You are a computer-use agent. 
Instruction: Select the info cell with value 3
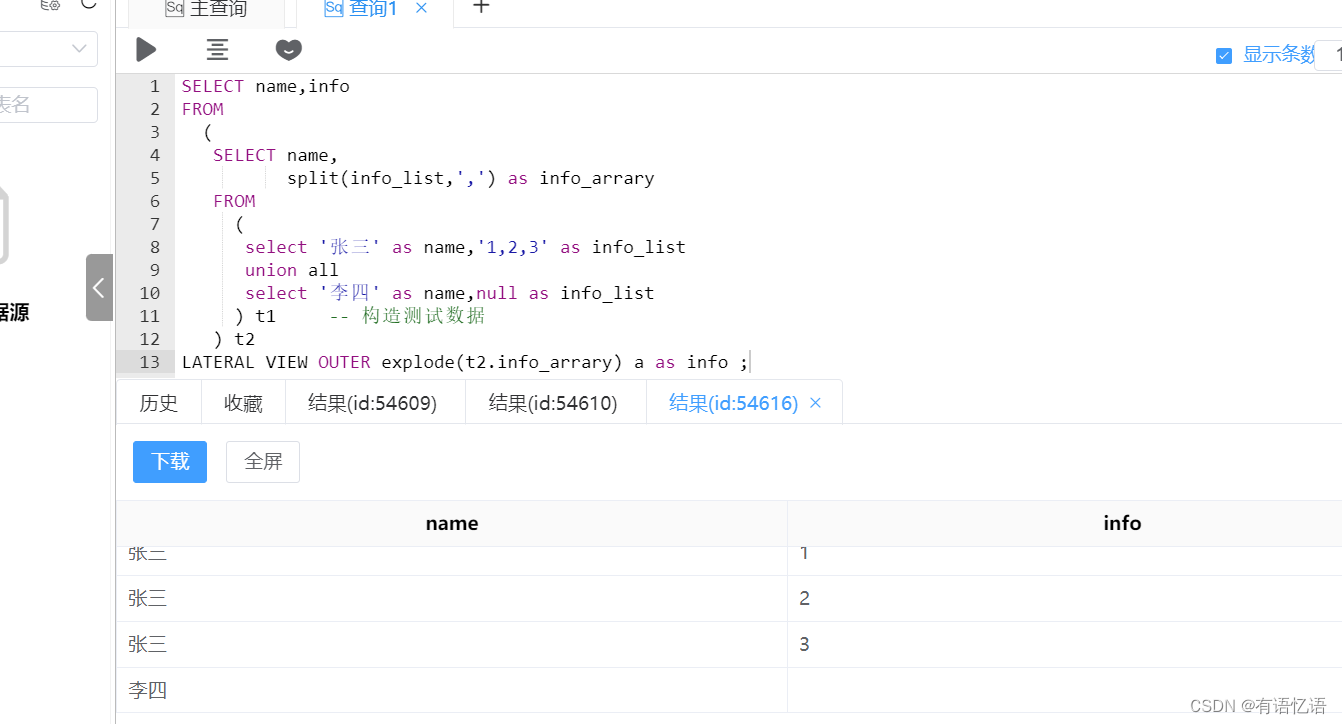1065,644
